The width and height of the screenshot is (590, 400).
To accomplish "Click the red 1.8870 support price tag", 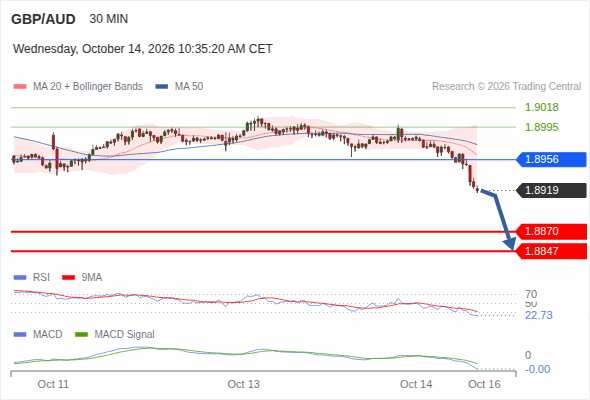I will point(551,231).
